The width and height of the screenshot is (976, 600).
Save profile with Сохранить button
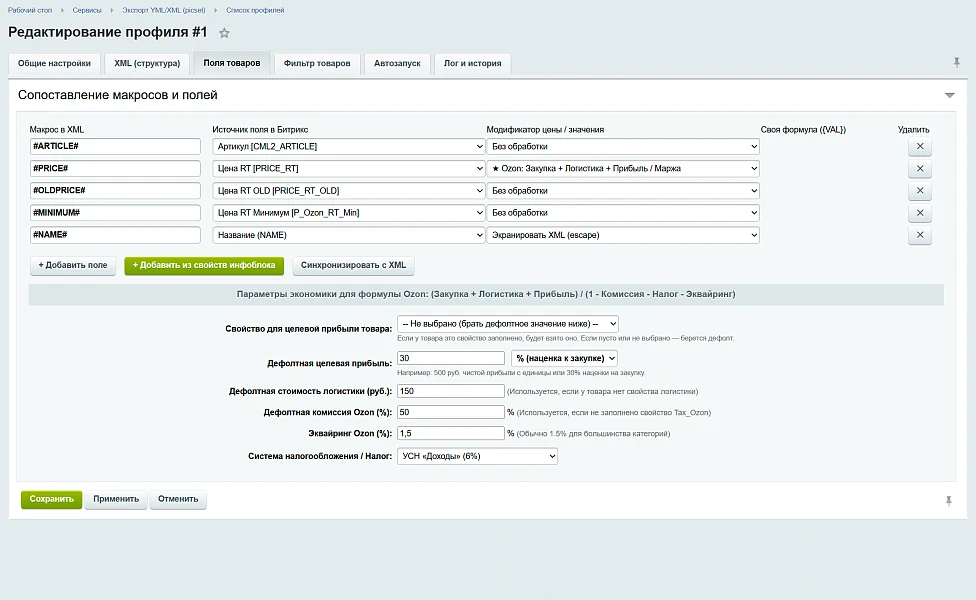pos(52,499)
